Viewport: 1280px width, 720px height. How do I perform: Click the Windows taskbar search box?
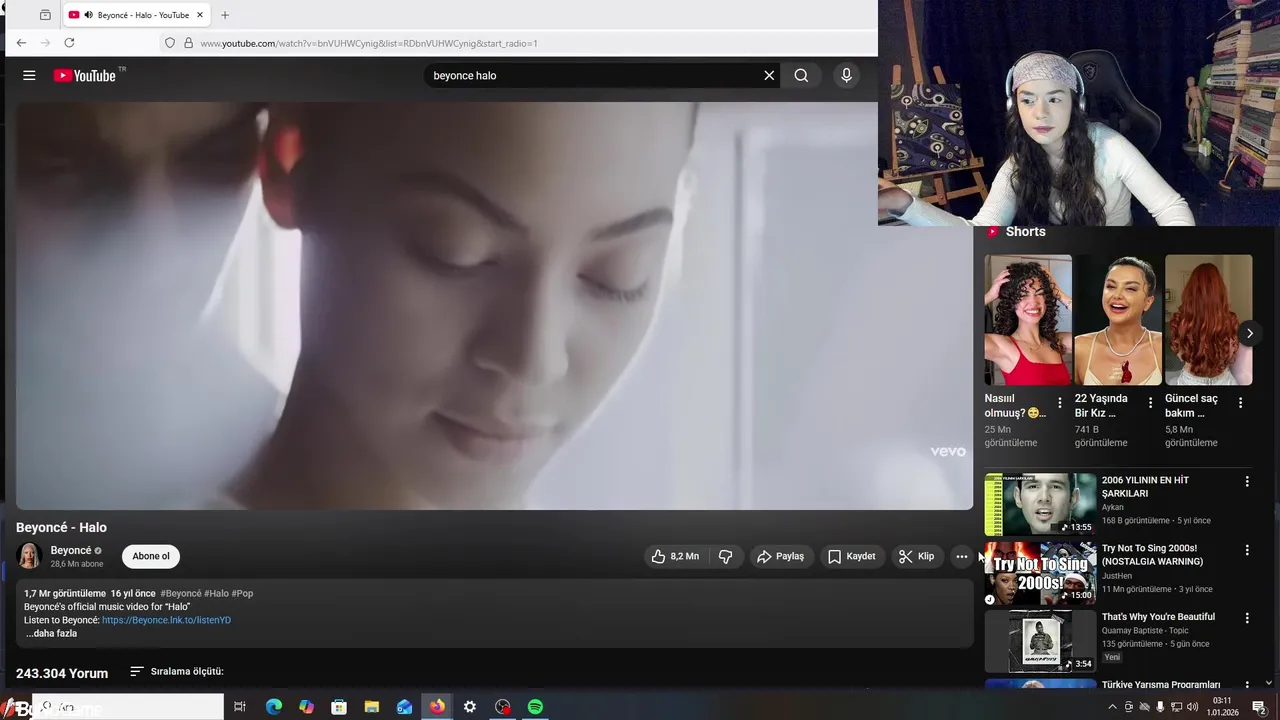pos(128,706)
